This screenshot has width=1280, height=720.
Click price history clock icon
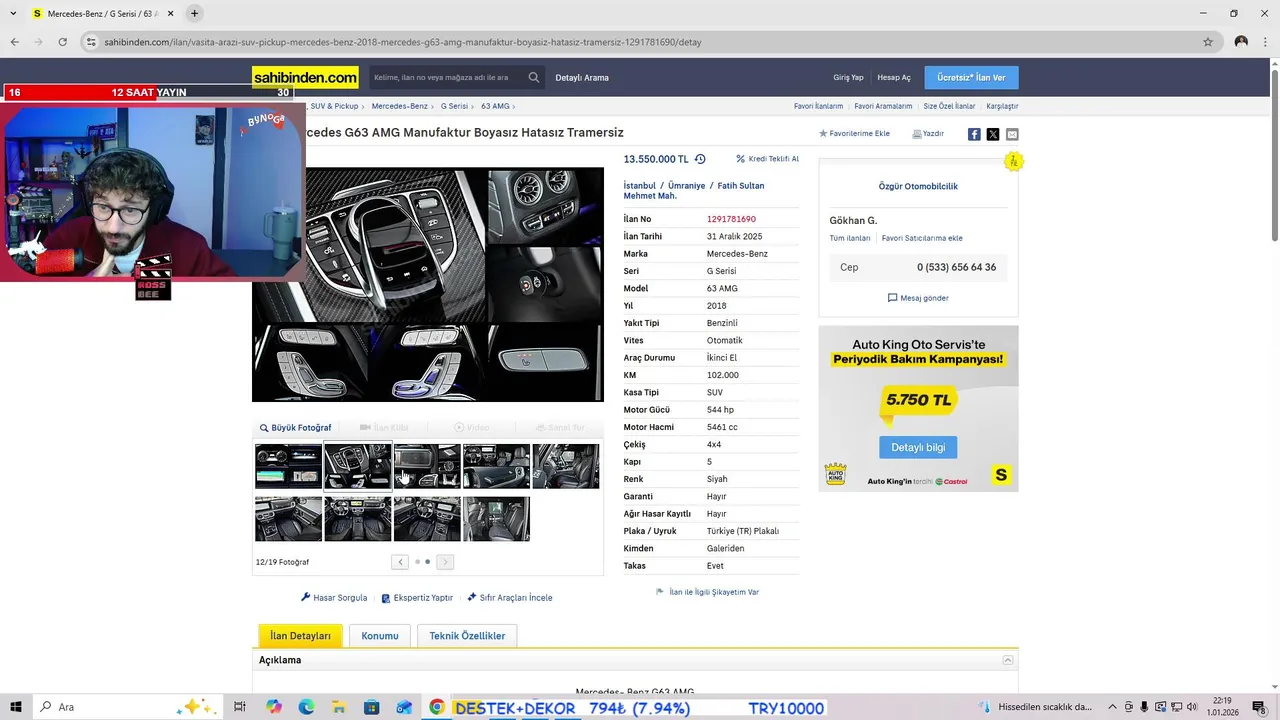pyautogui.click(x=700, y=159)
